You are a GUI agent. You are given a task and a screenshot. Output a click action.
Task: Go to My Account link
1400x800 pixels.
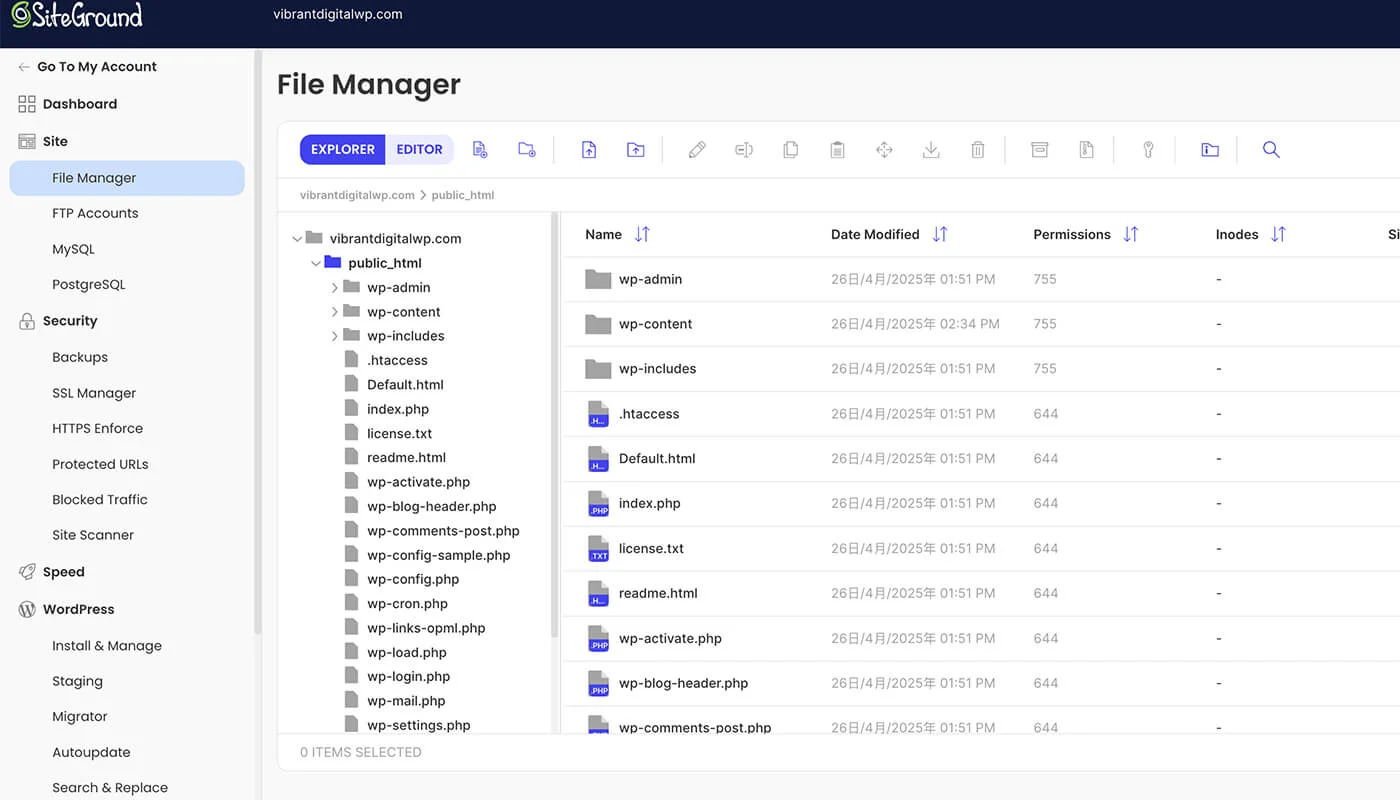click(x=96, y=67)
